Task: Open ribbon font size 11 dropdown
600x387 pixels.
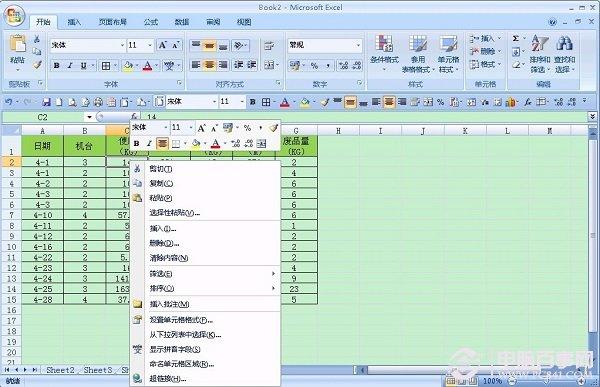Action: 150,45
